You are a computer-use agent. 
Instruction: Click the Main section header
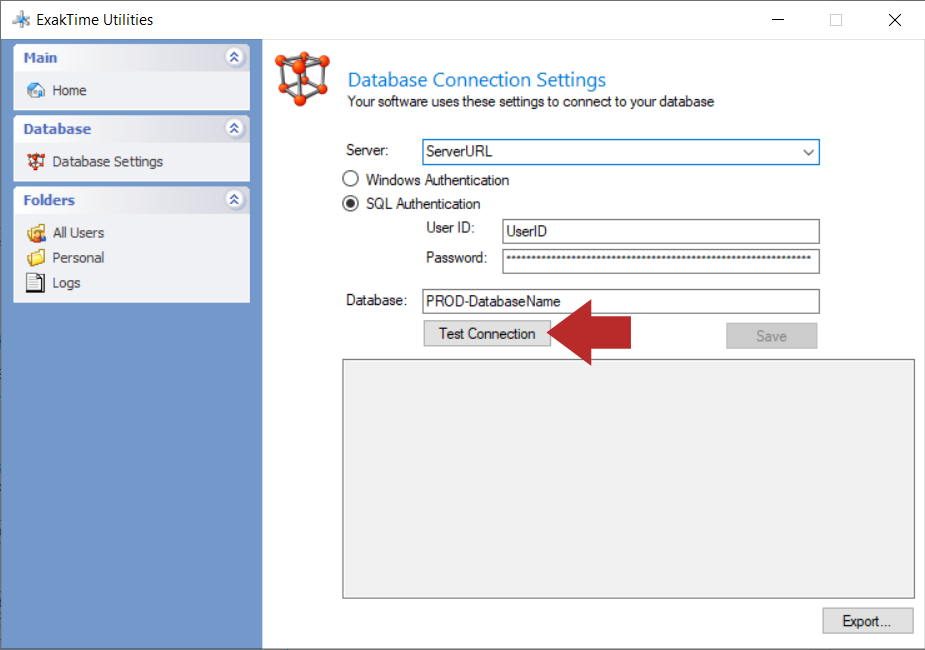[132, 58]
